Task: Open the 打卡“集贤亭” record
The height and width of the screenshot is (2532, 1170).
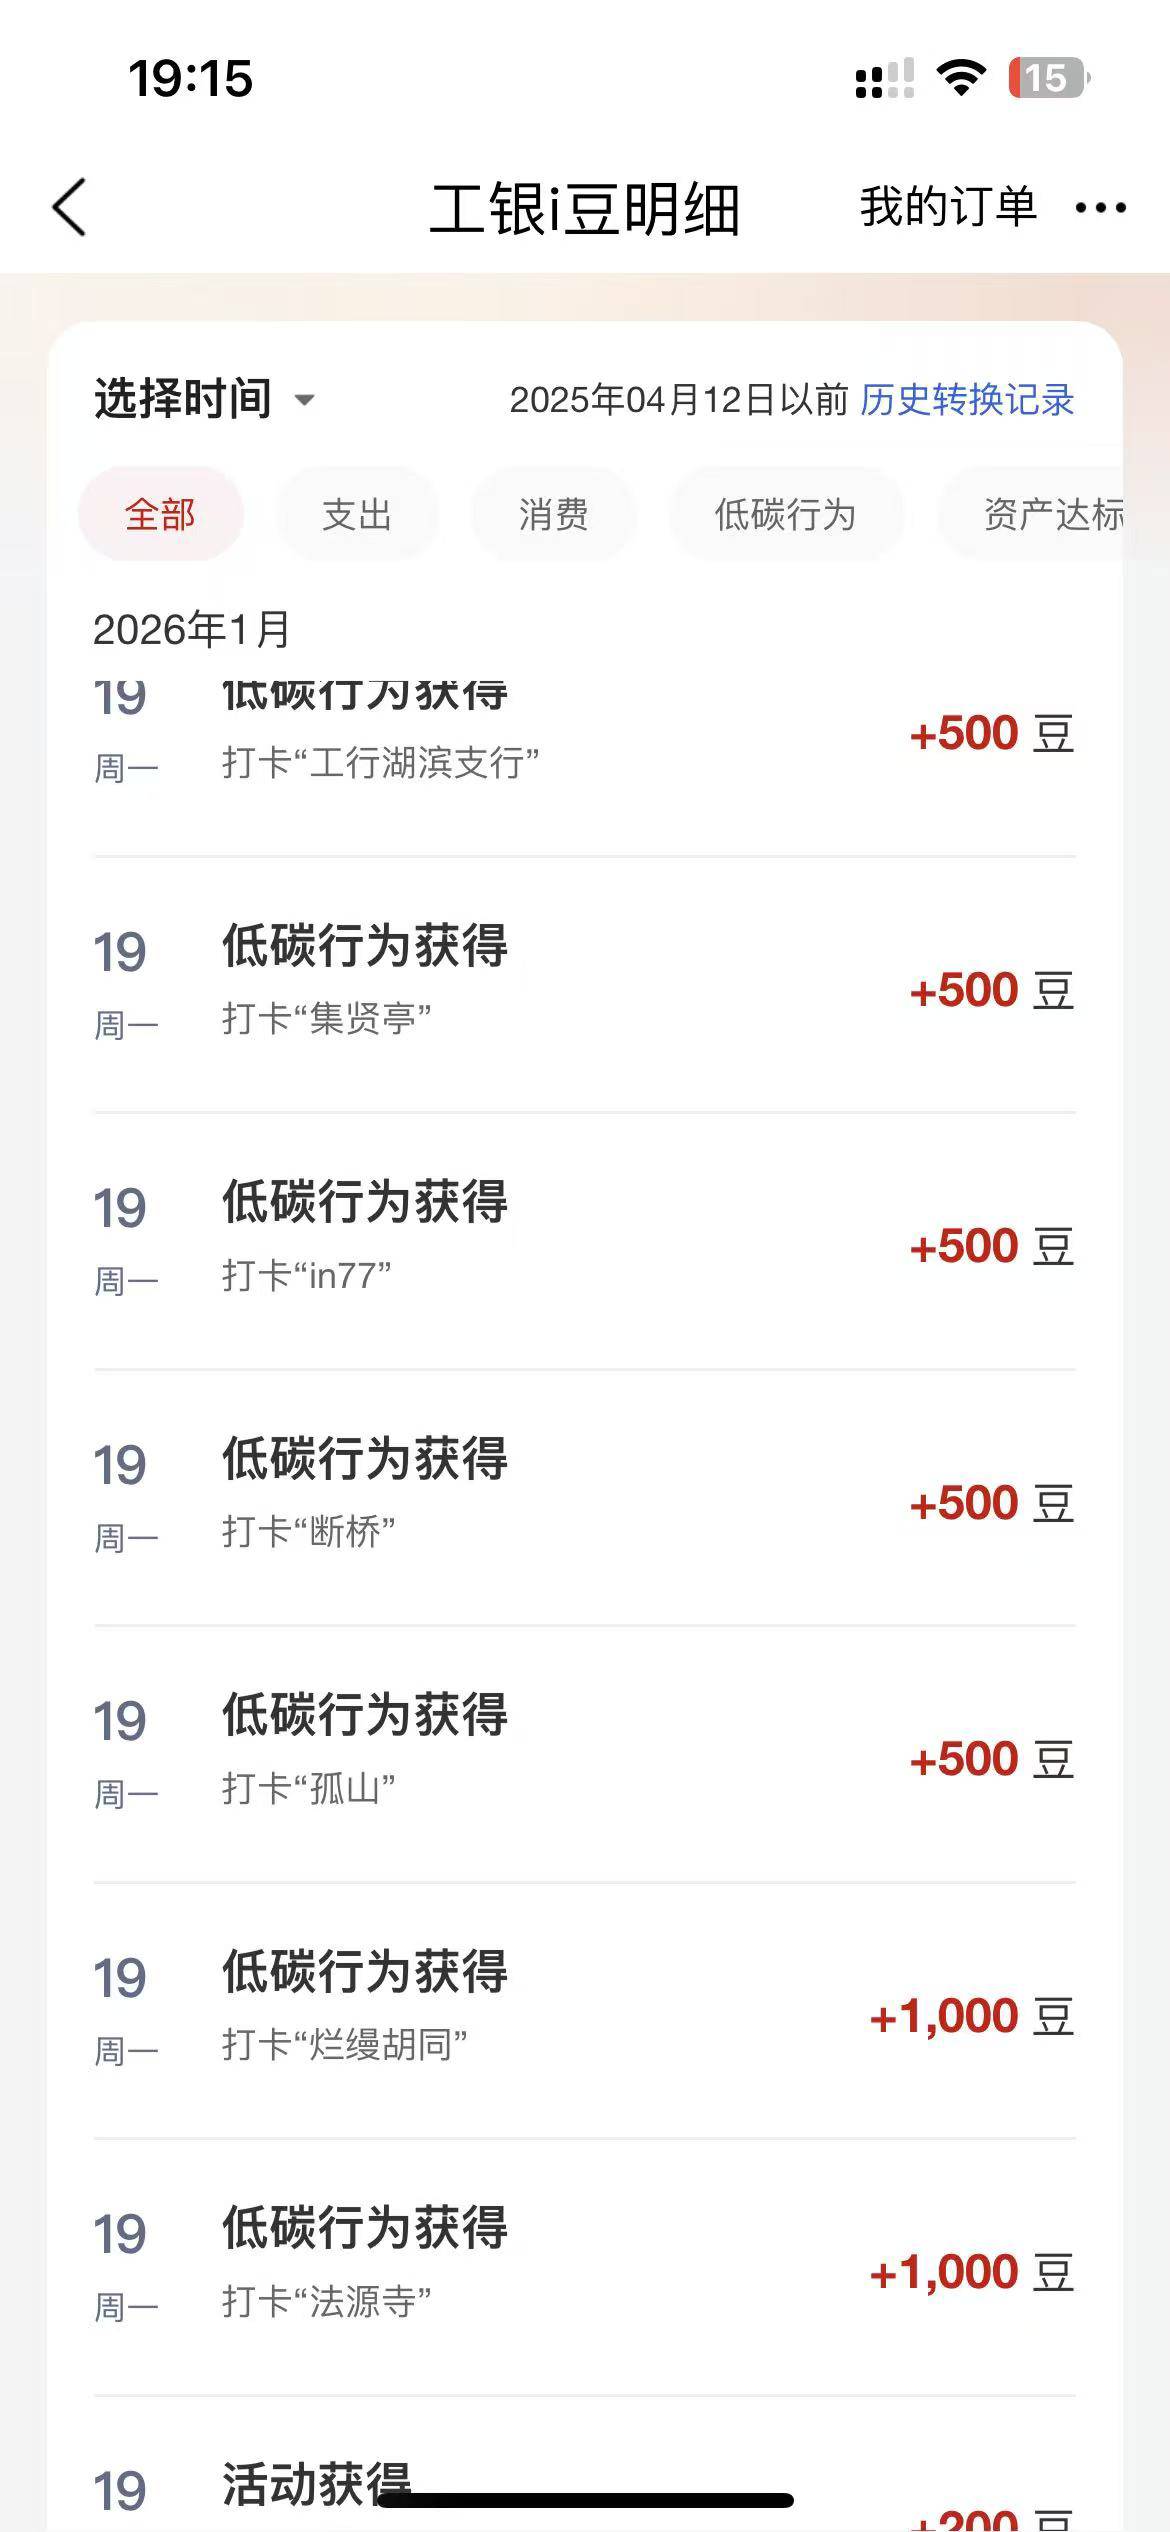Action: pyautogui.click(x=584, y=985)
